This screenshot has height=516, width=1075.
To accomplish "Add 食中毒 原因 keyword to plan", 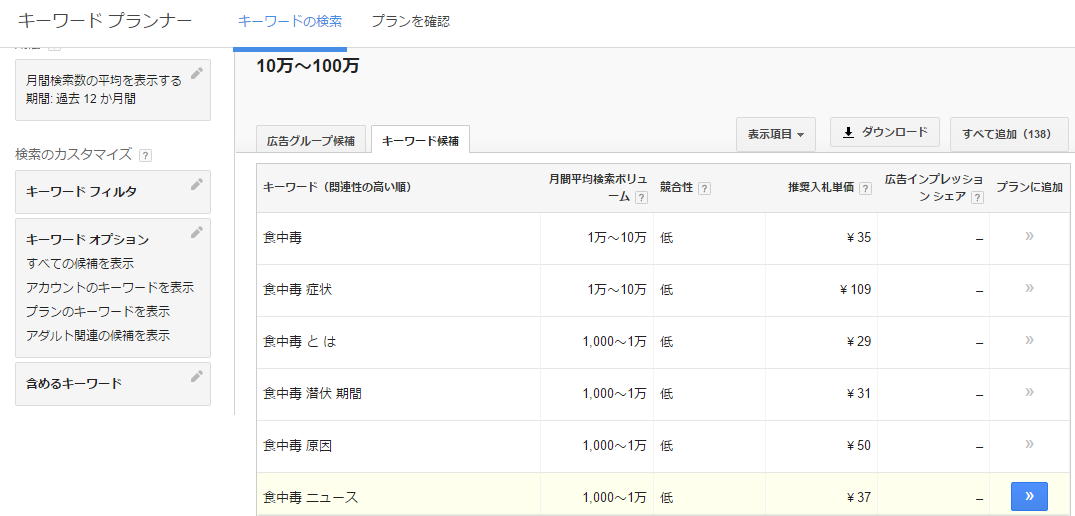I will pyautogui.click(x=1029, y=445).
